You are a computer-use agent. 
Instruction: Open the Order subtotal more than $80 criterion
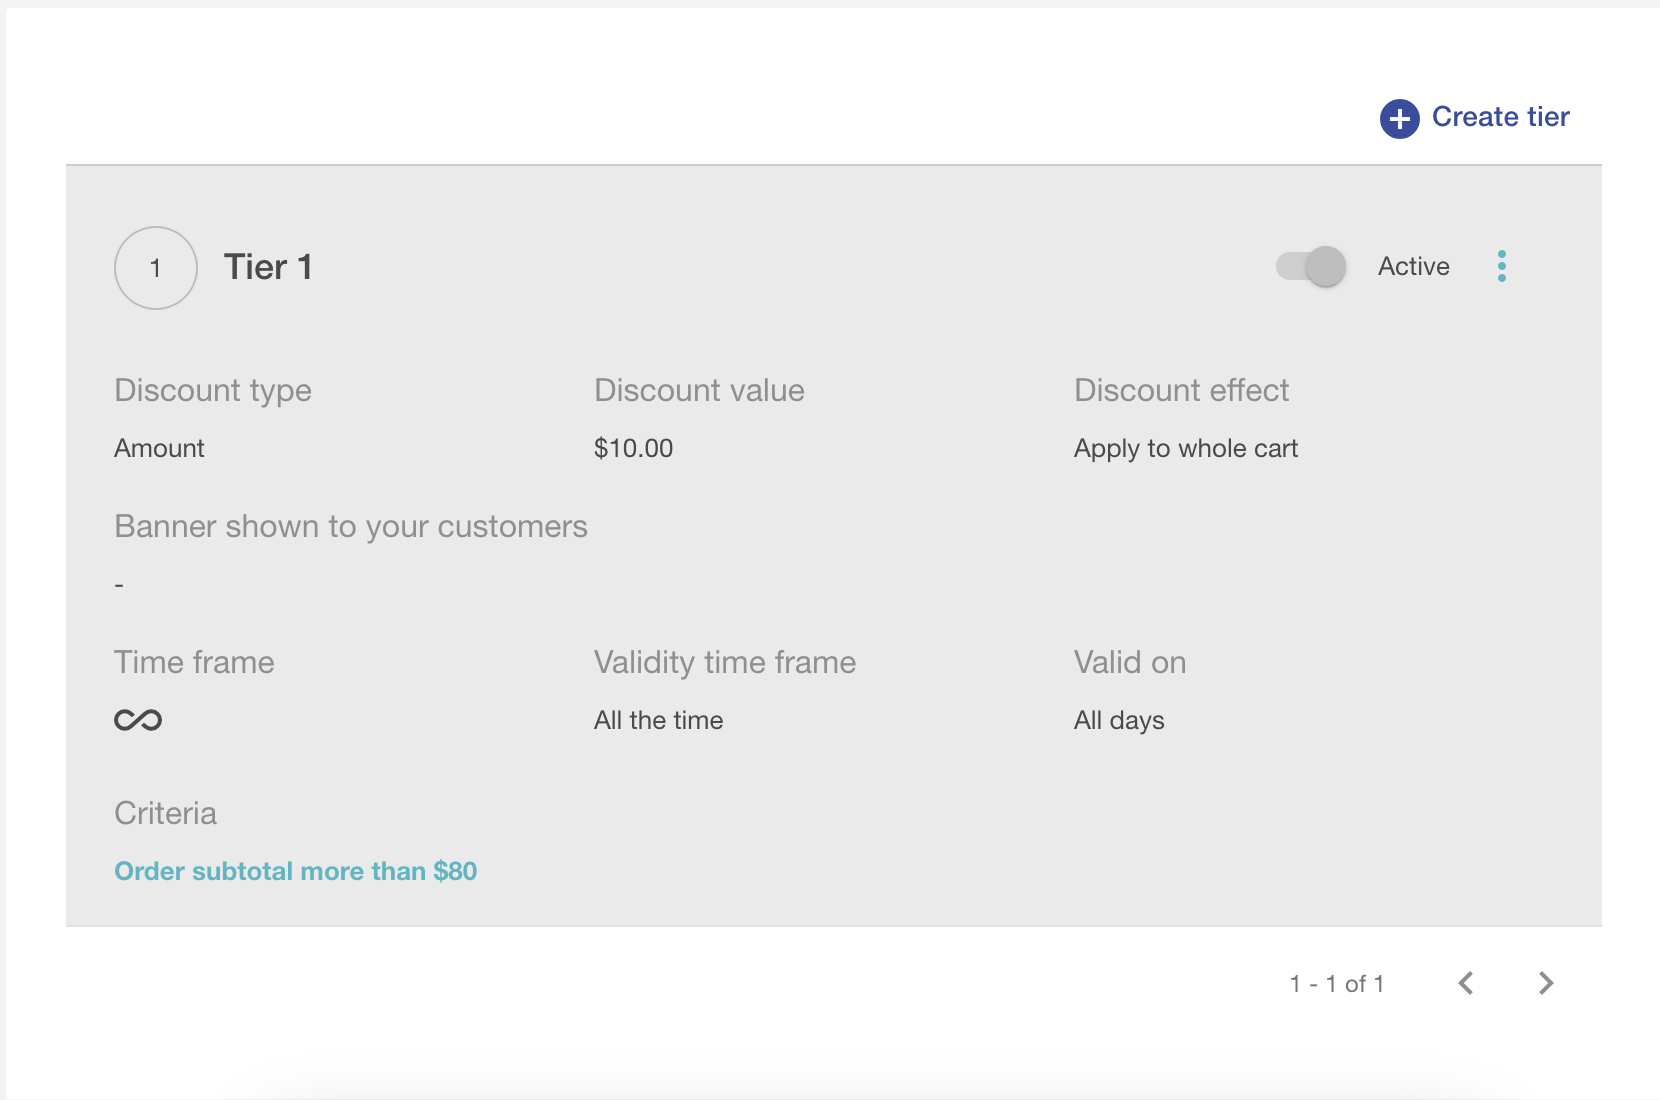(x=295, y=871)
